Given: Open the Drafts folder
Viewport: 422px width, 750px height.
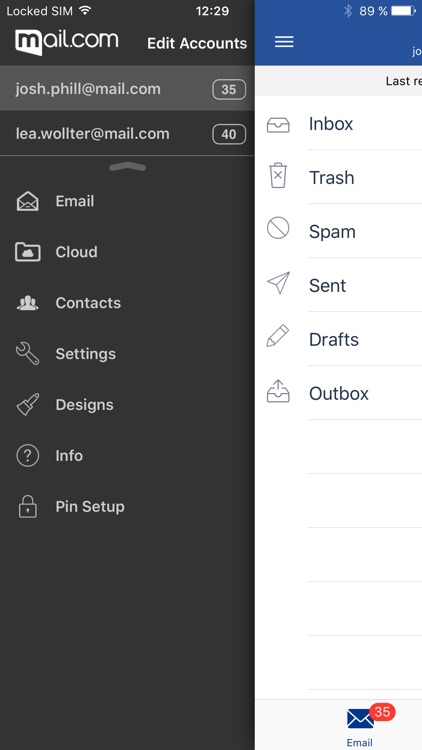Looking at the screenshot, I should [339, 339].
